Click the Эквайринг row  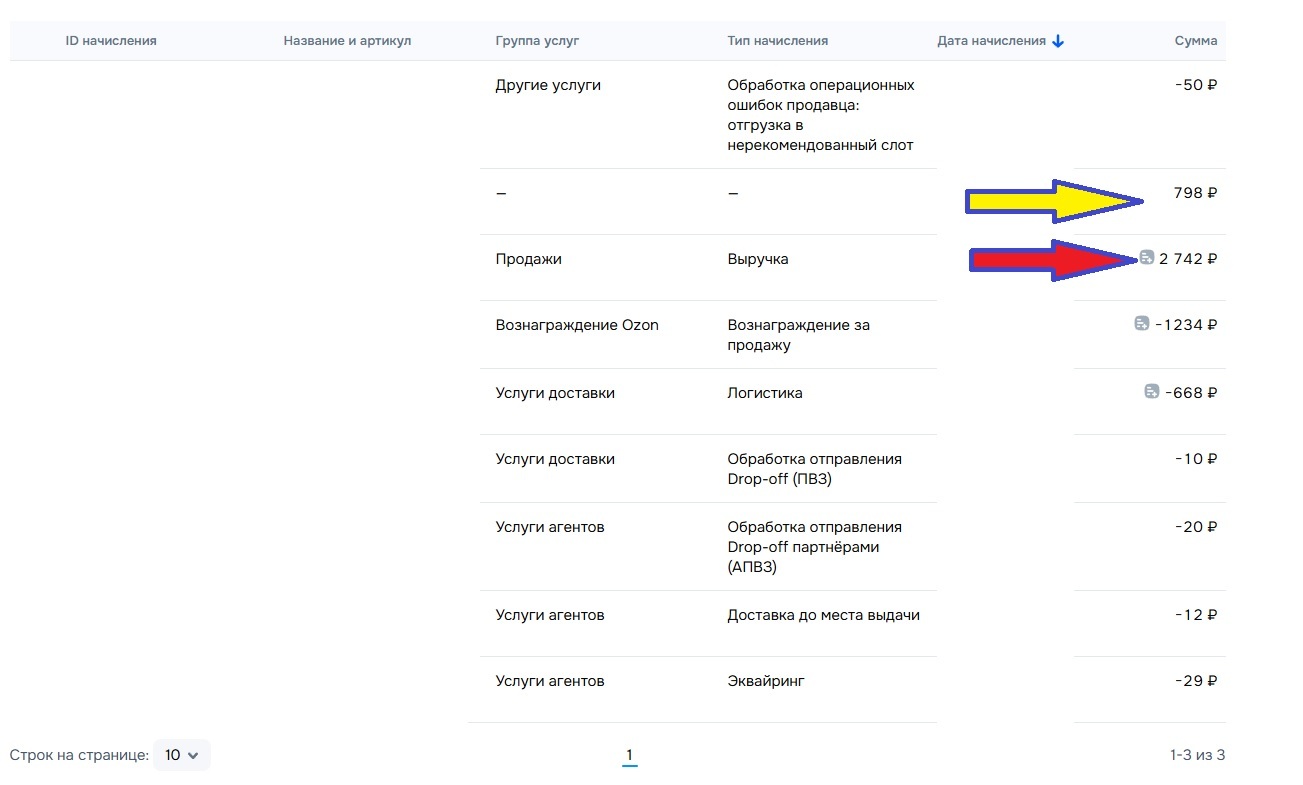point(765,681)
